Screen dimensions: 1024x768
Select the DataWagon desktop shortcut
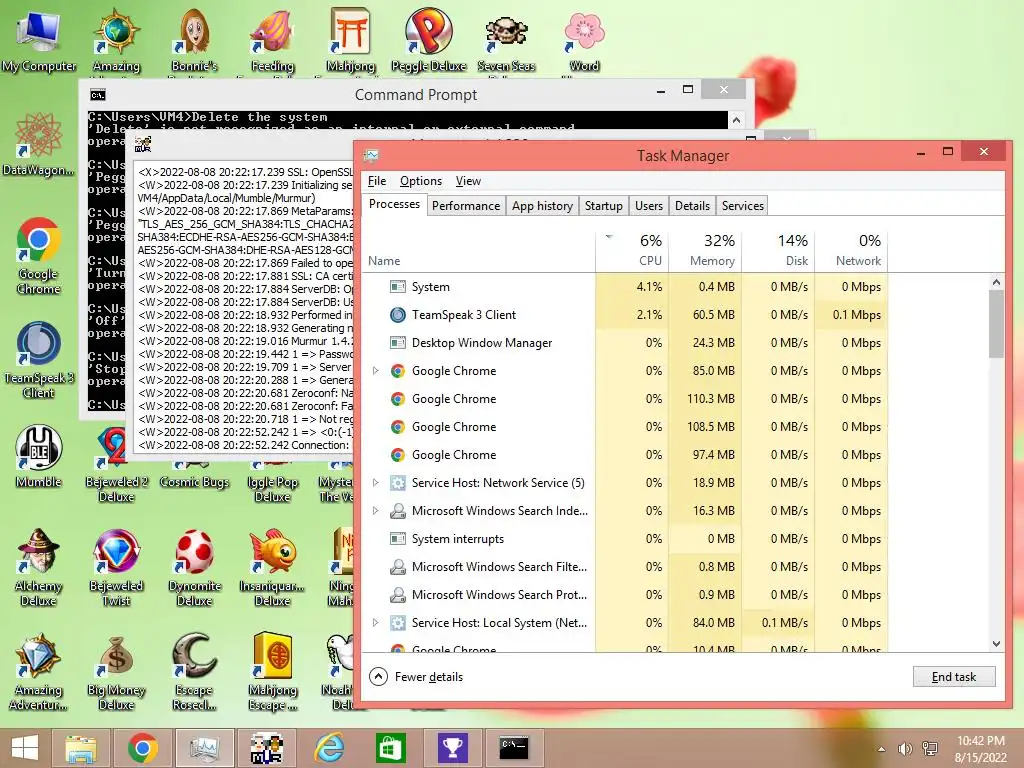click(38, 144)
